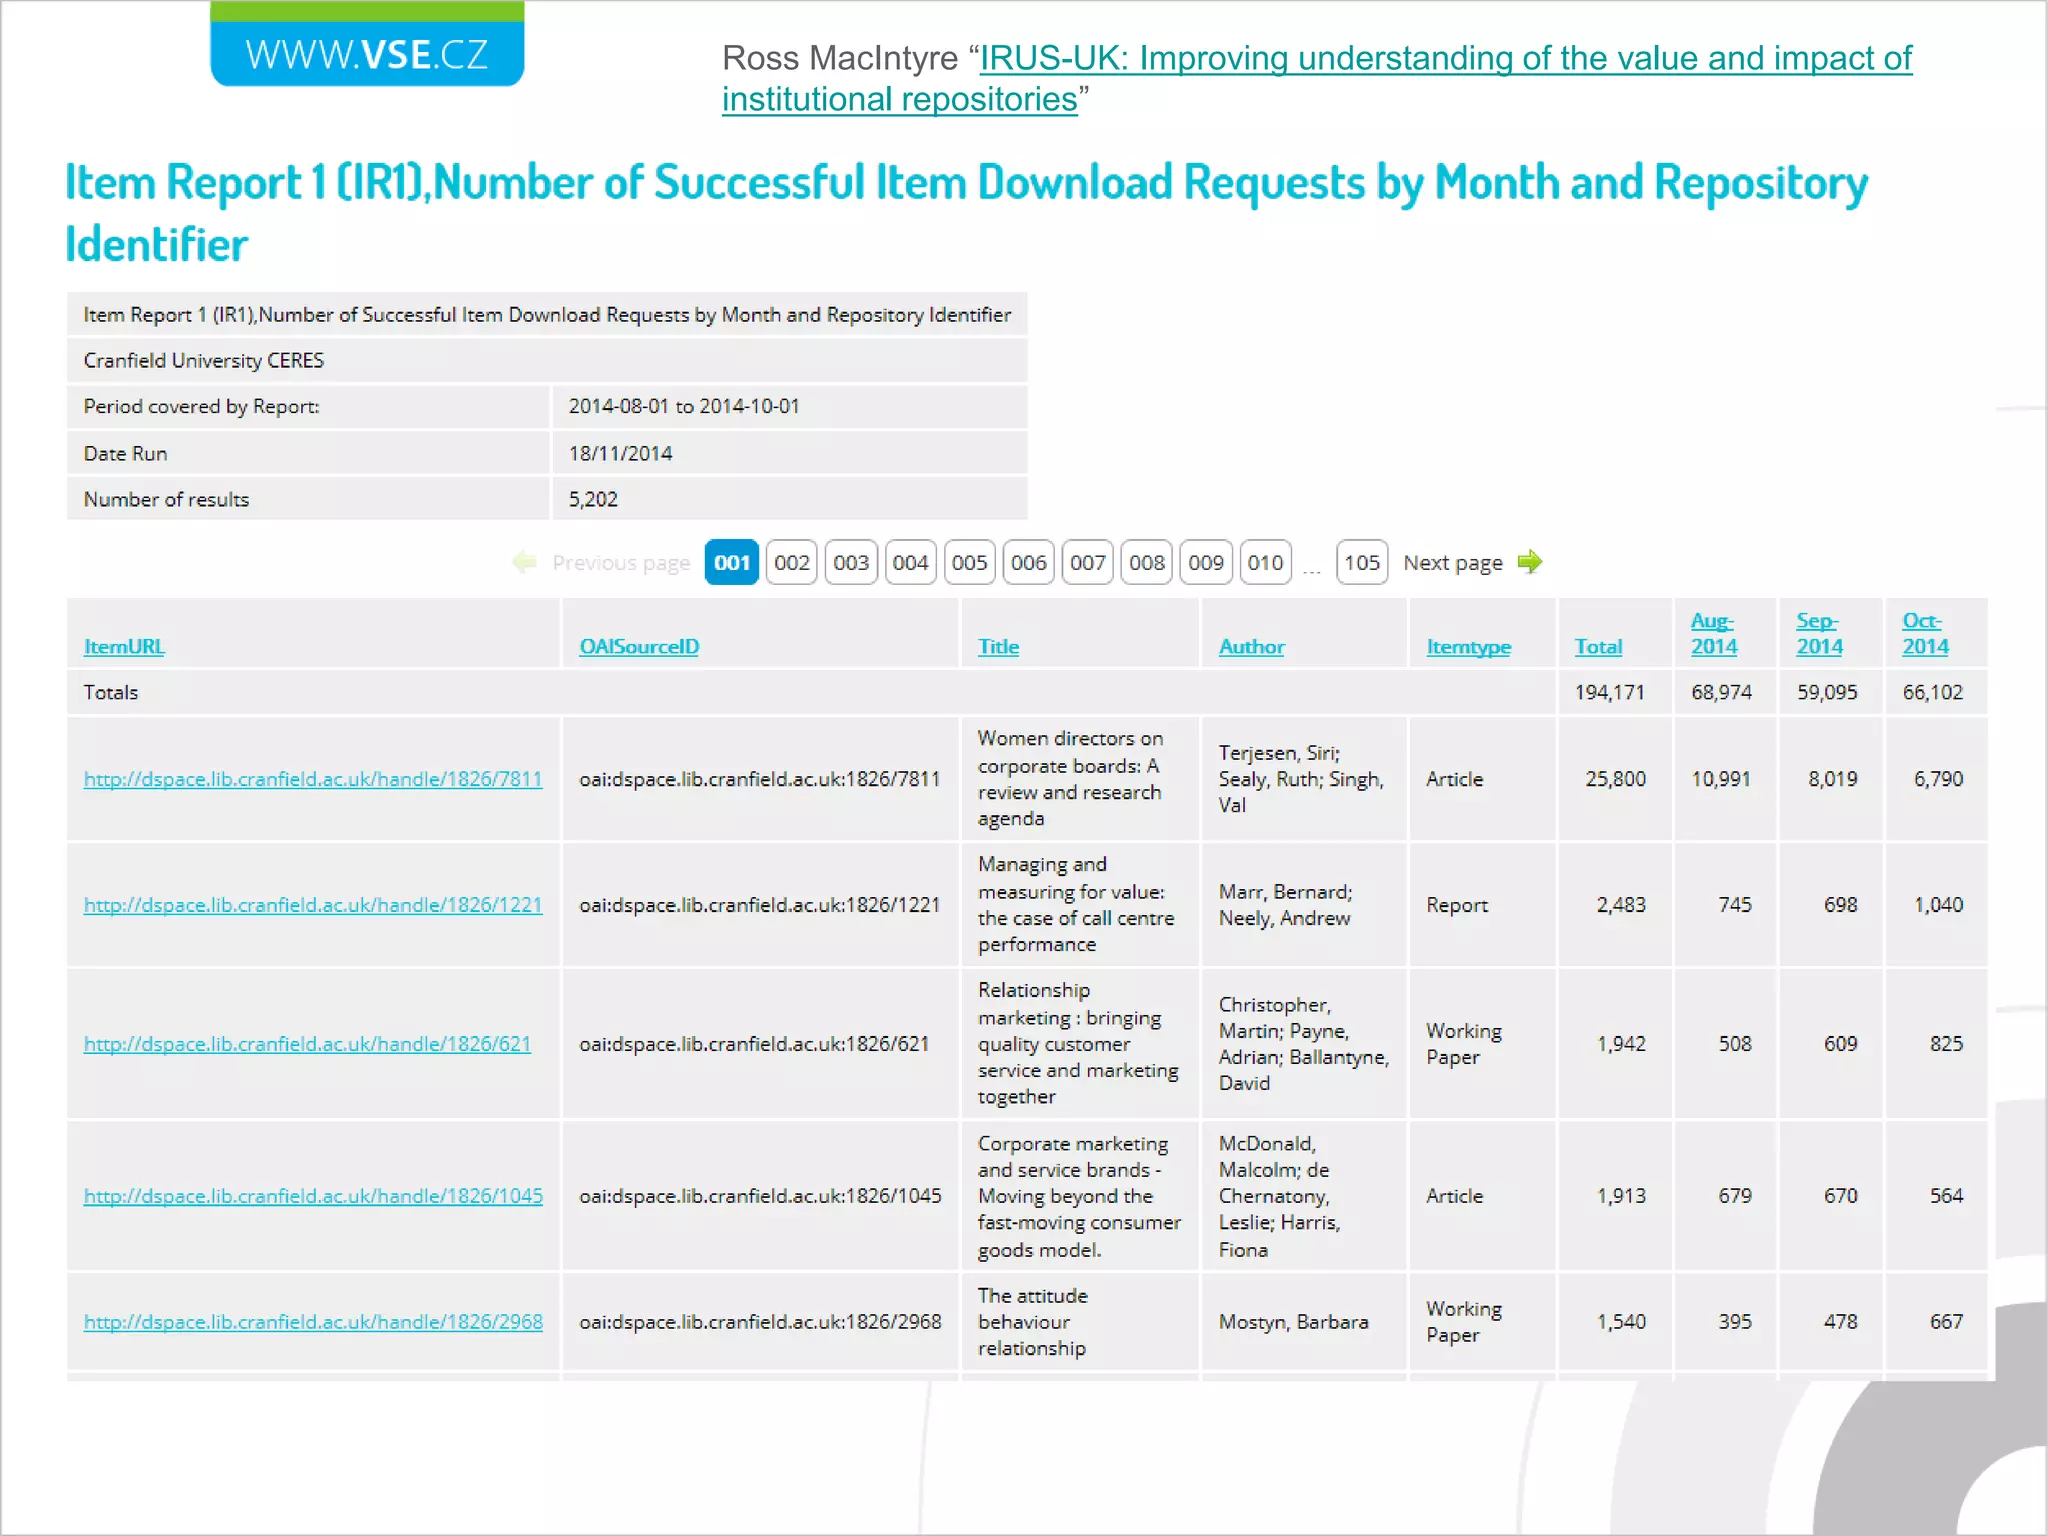Click the Date Run value 18/11/2014
The width and height of the screenshot is (2048, 1536).
tap(620, 453)
